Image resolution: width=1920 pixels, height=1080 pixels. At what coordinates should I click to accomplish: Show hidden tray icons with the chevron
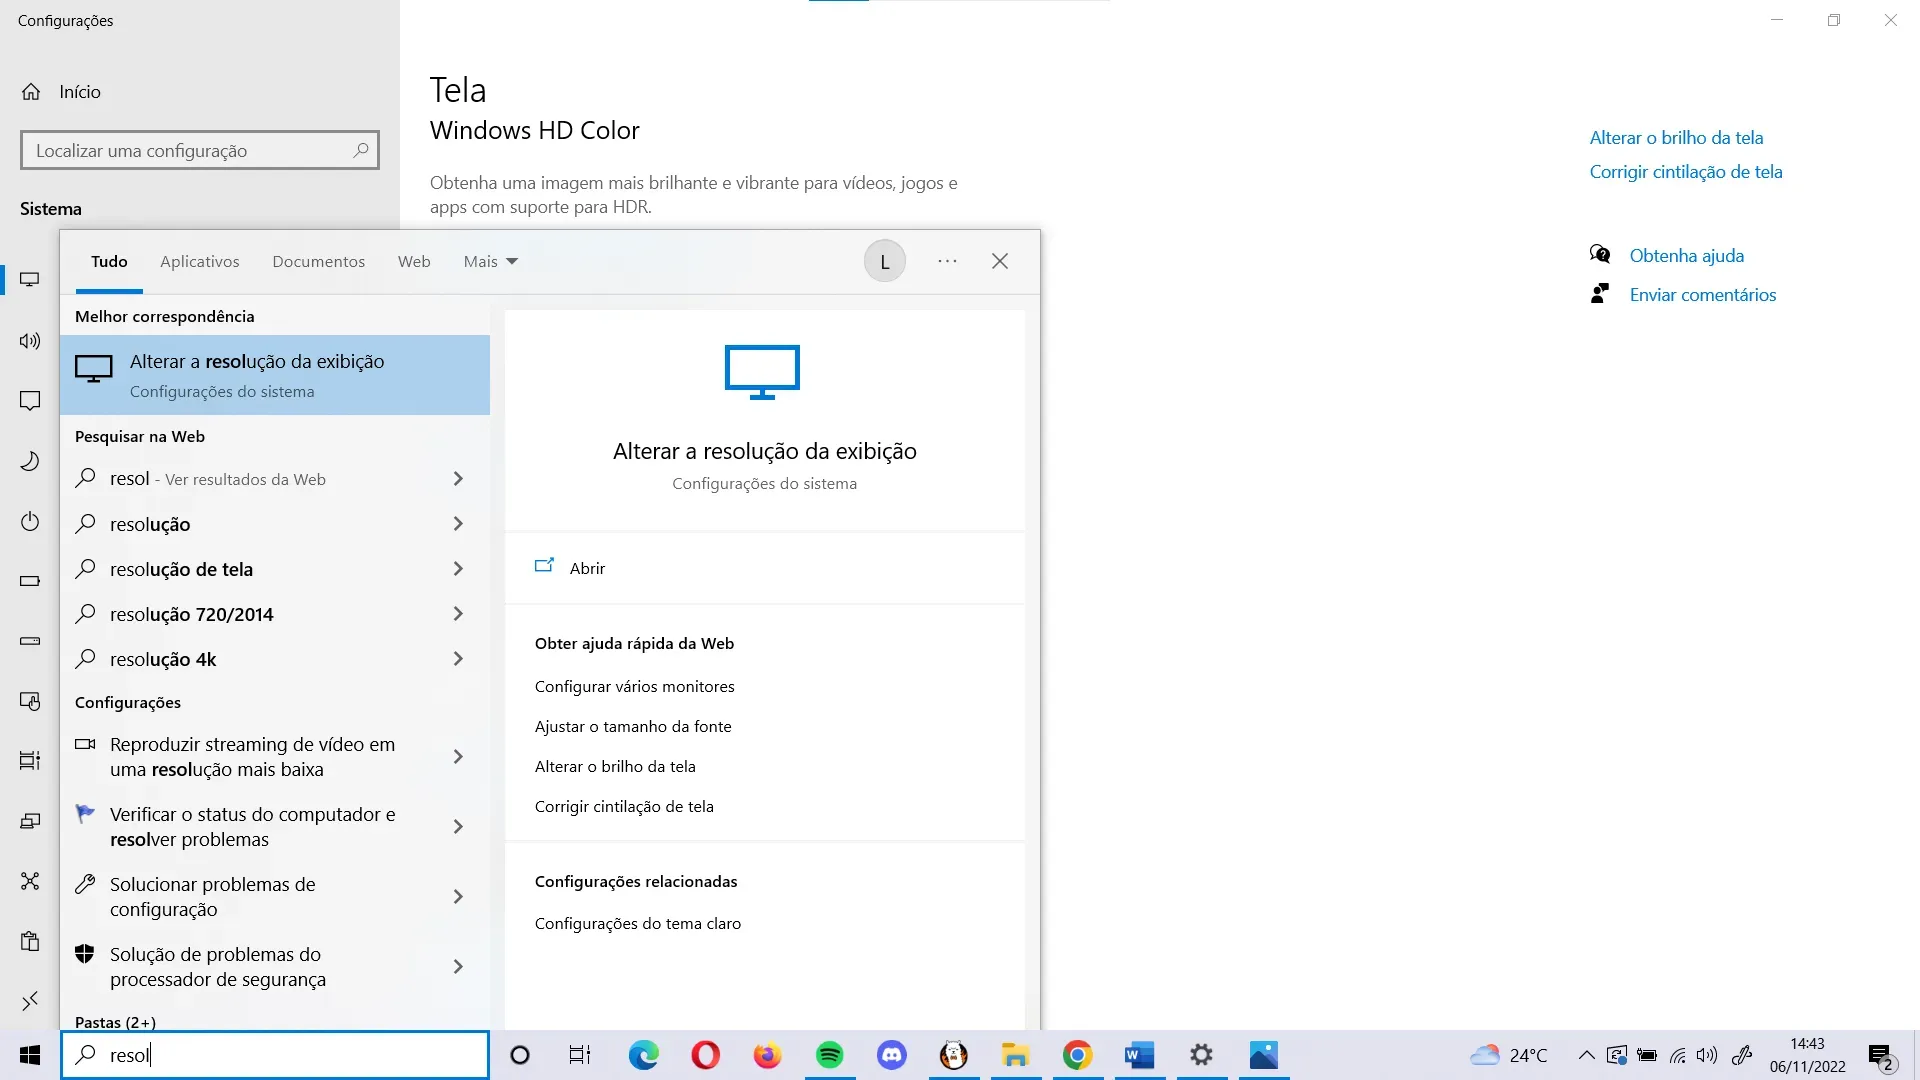click(x=1587, y=1055)
